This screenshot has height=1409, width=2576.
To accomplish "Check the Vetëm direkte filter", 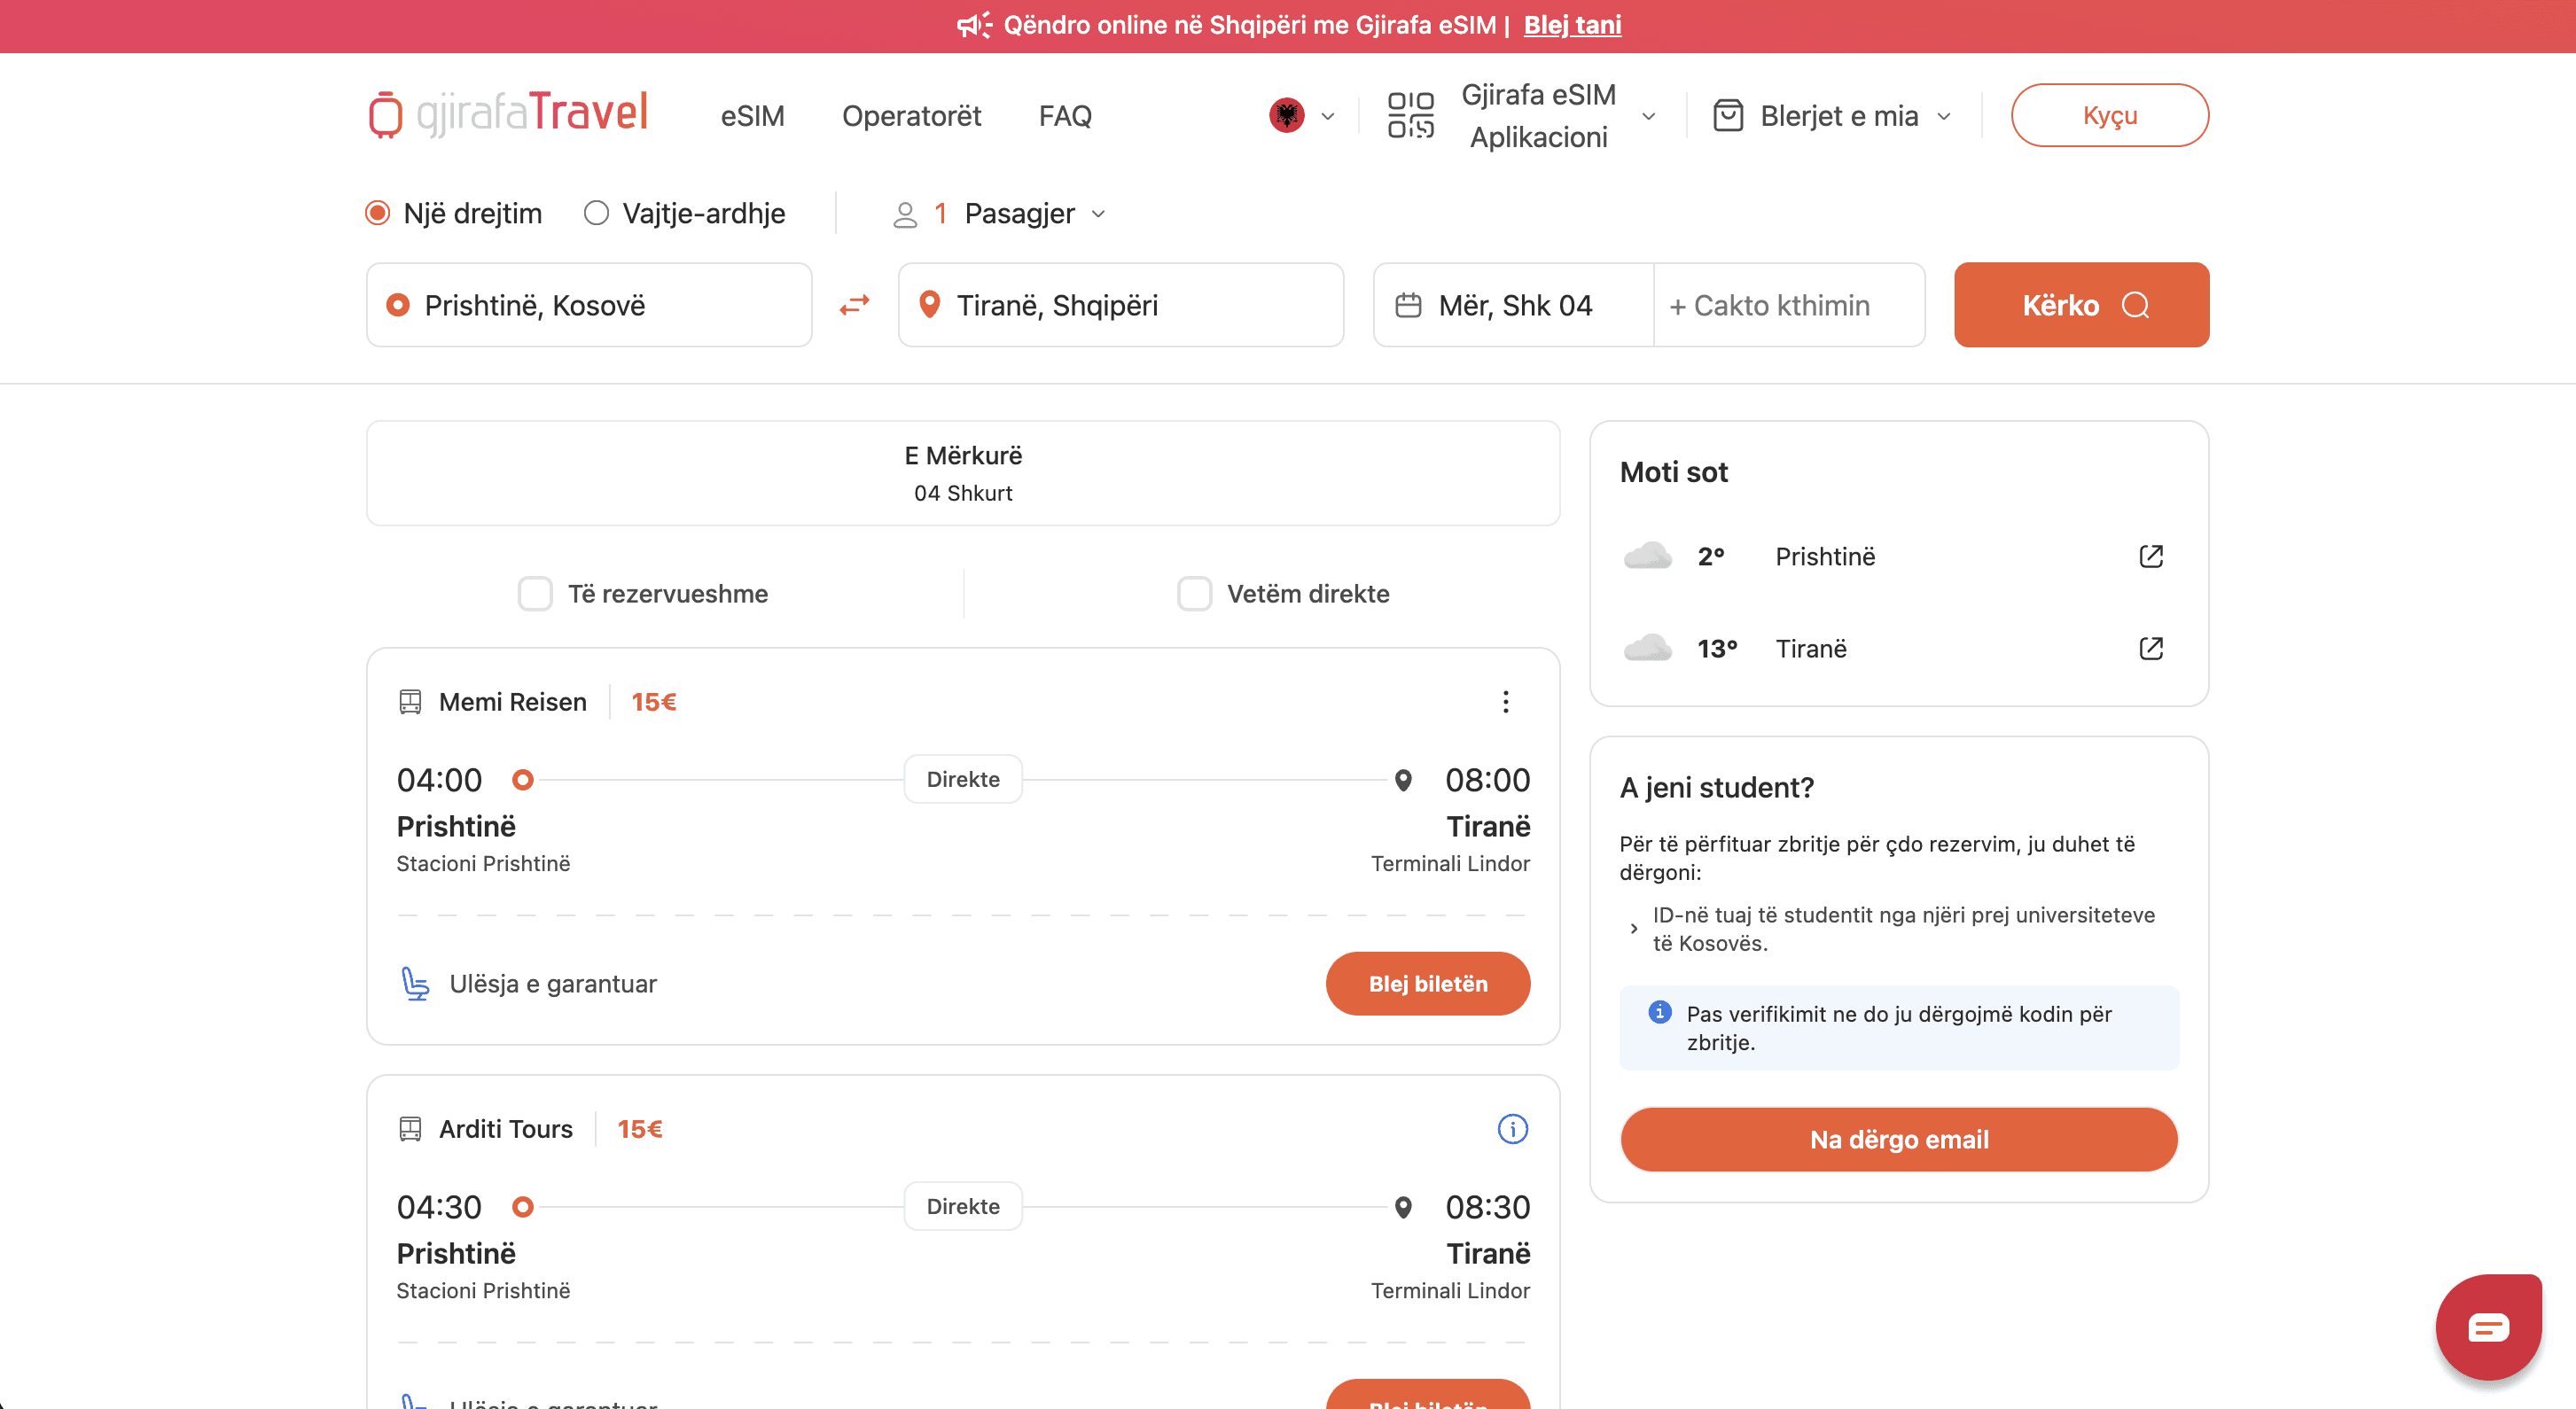I will [1194, 593].
